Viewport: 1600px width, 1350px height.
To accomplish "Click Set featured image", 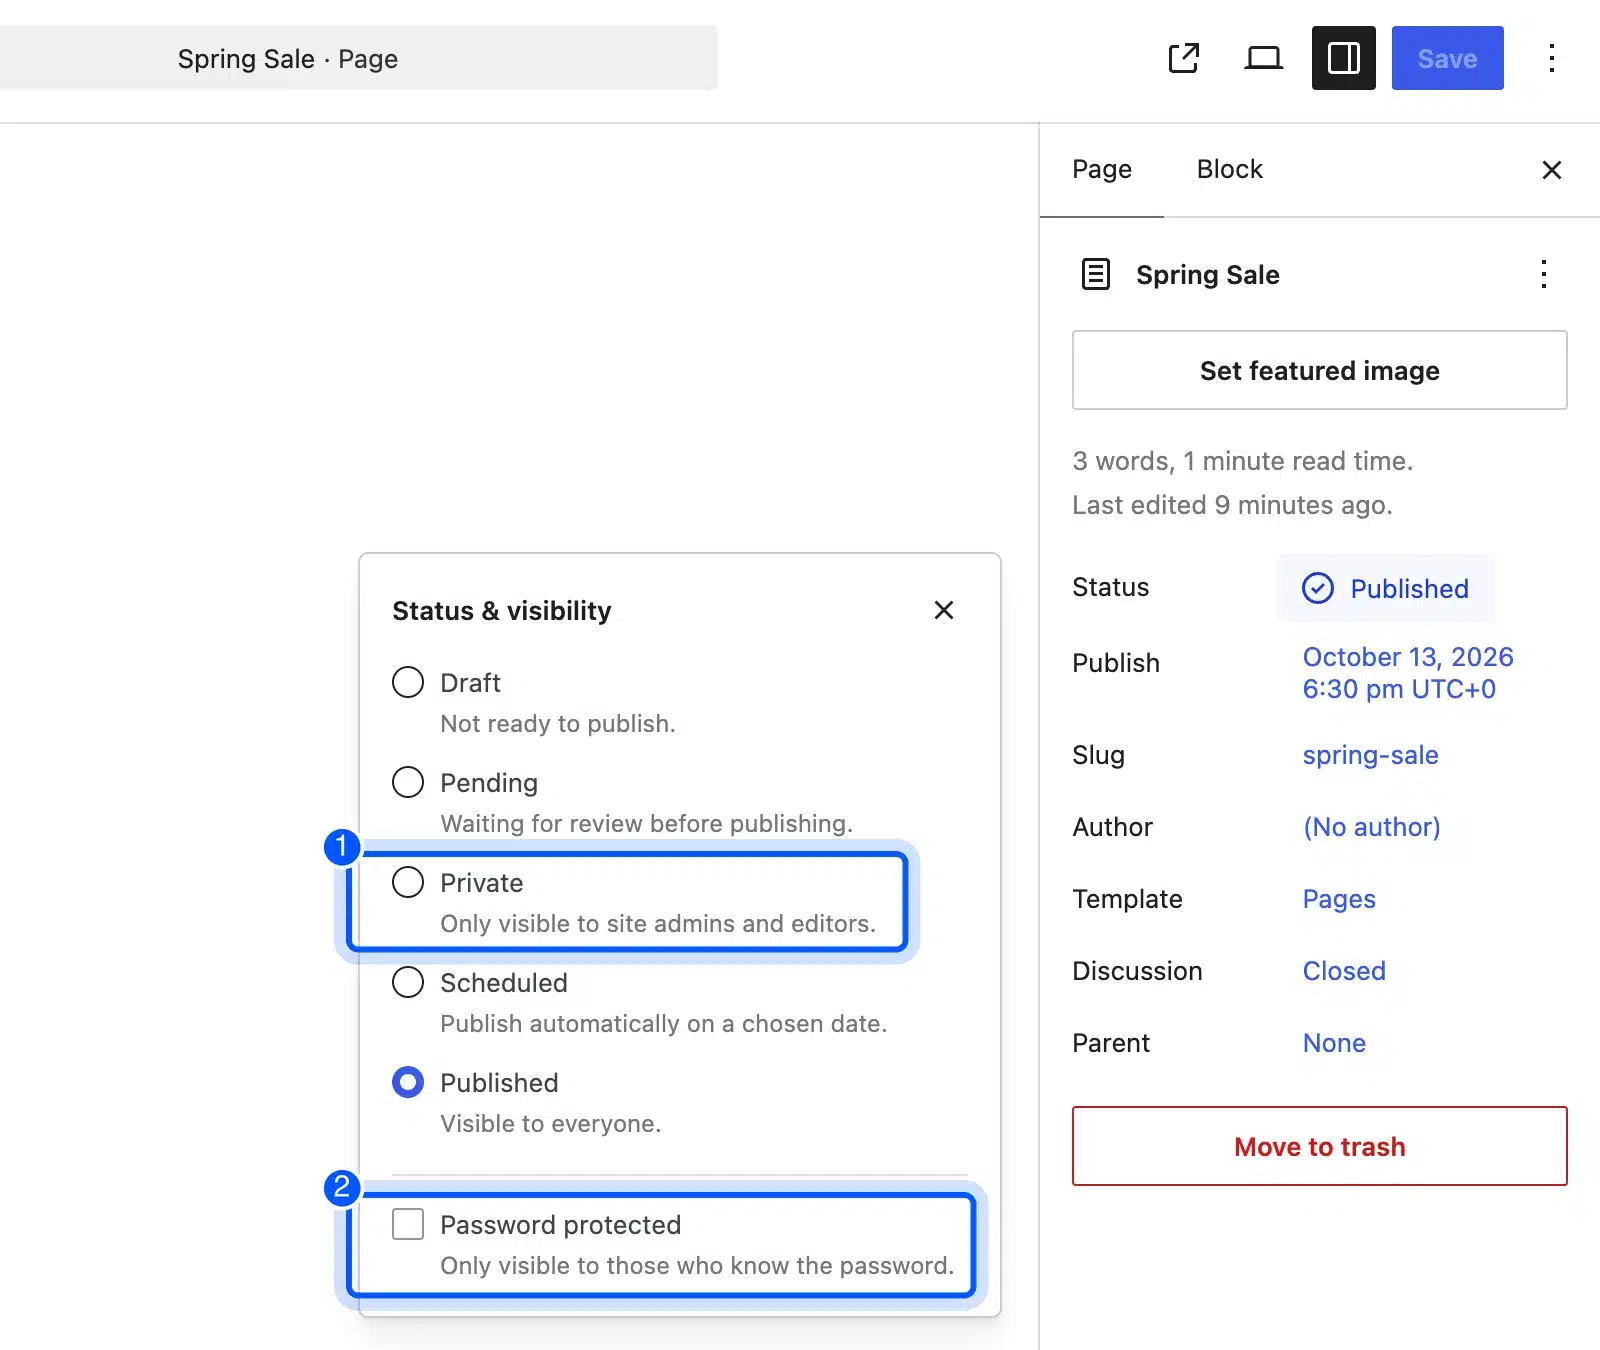I will tap(1320, 370).
